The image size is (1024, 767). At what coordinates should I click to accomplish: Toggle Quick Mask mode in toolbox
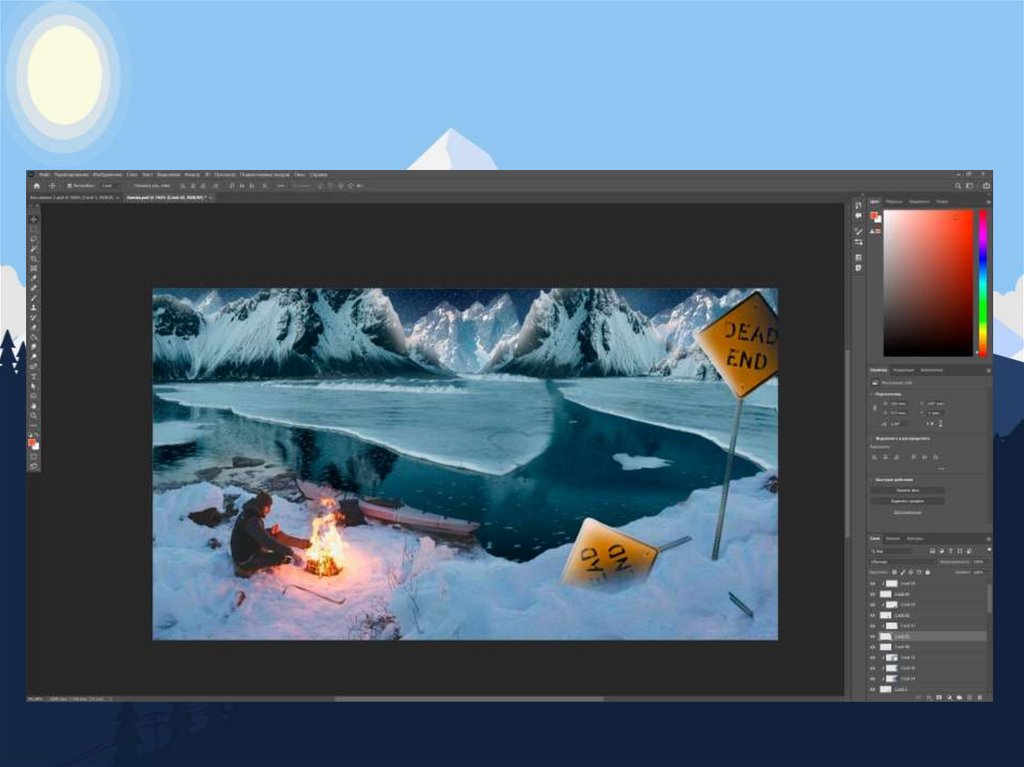pos(34,457)
